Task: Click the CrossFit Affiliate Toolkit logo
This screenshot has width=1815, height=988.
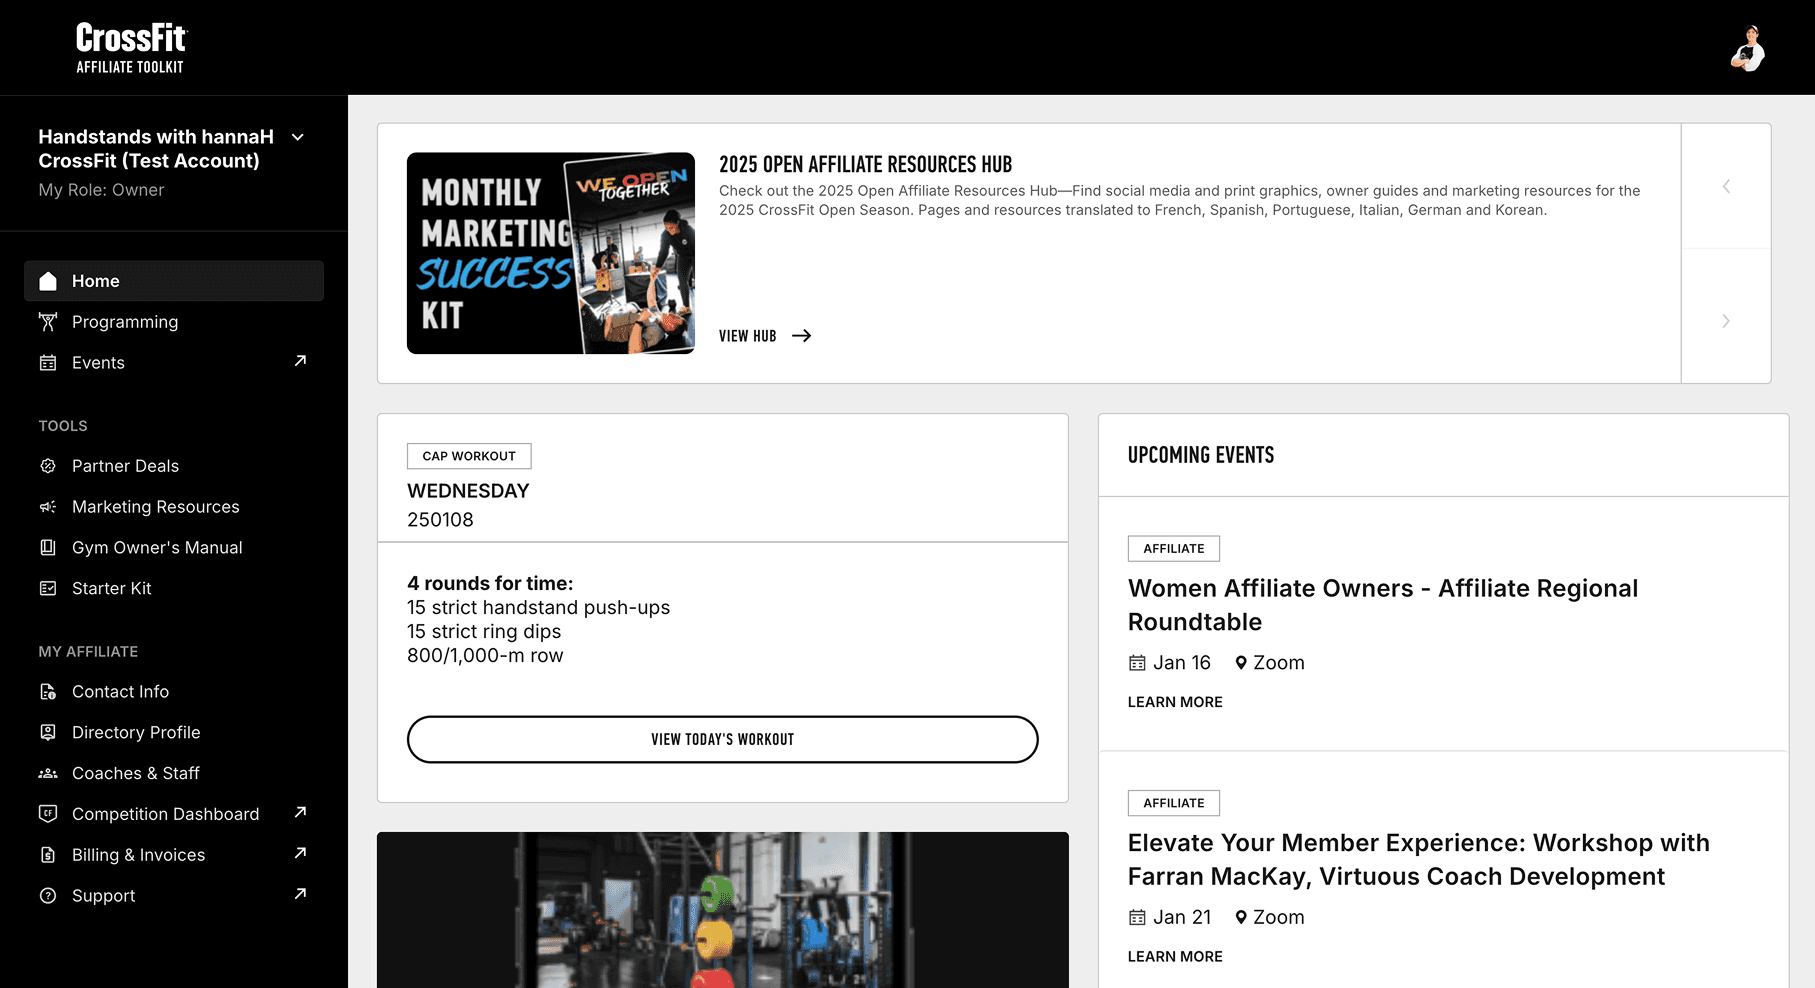Action: 131,48
